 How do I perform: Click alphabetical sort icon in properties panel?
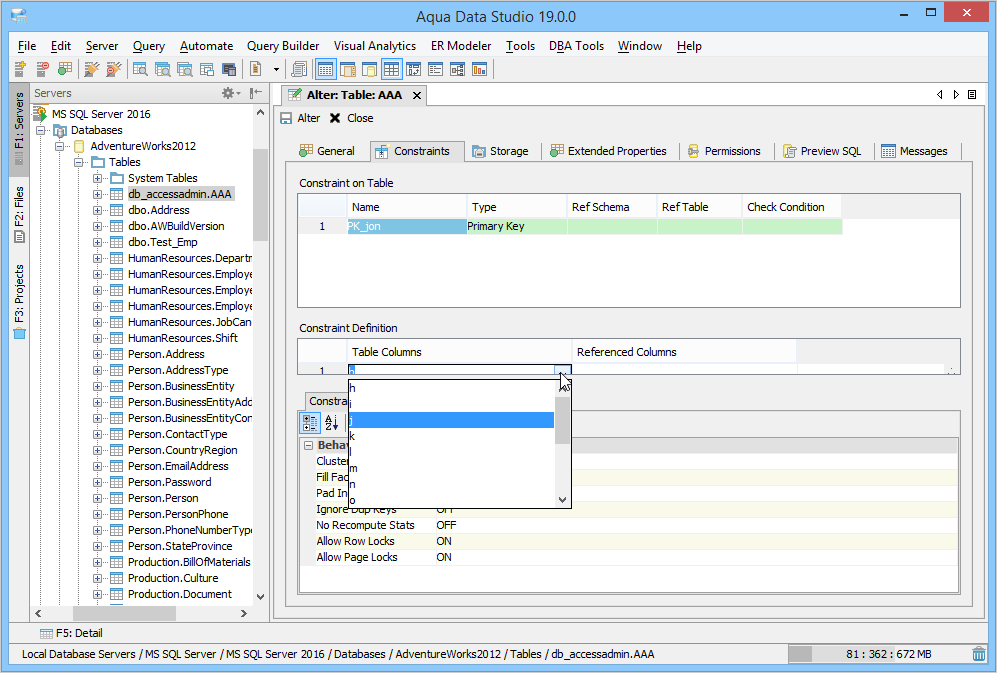pos(332,423)
